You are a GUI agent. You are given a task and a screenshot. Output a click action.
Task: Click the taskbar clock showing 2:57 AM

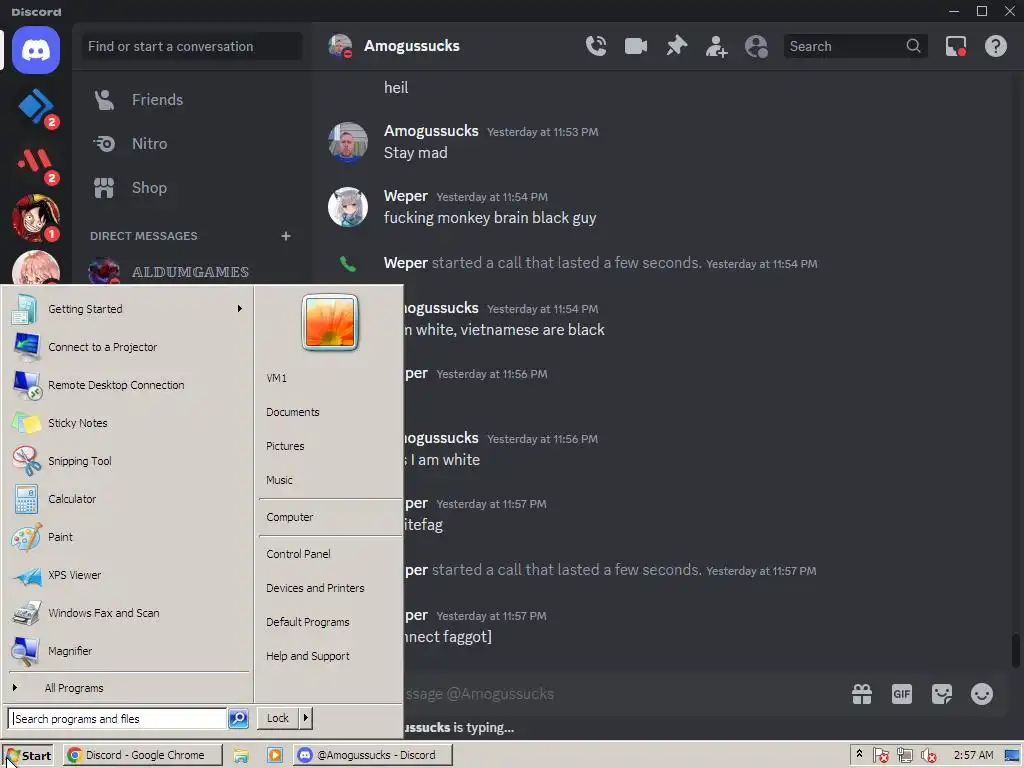(973, 755)
